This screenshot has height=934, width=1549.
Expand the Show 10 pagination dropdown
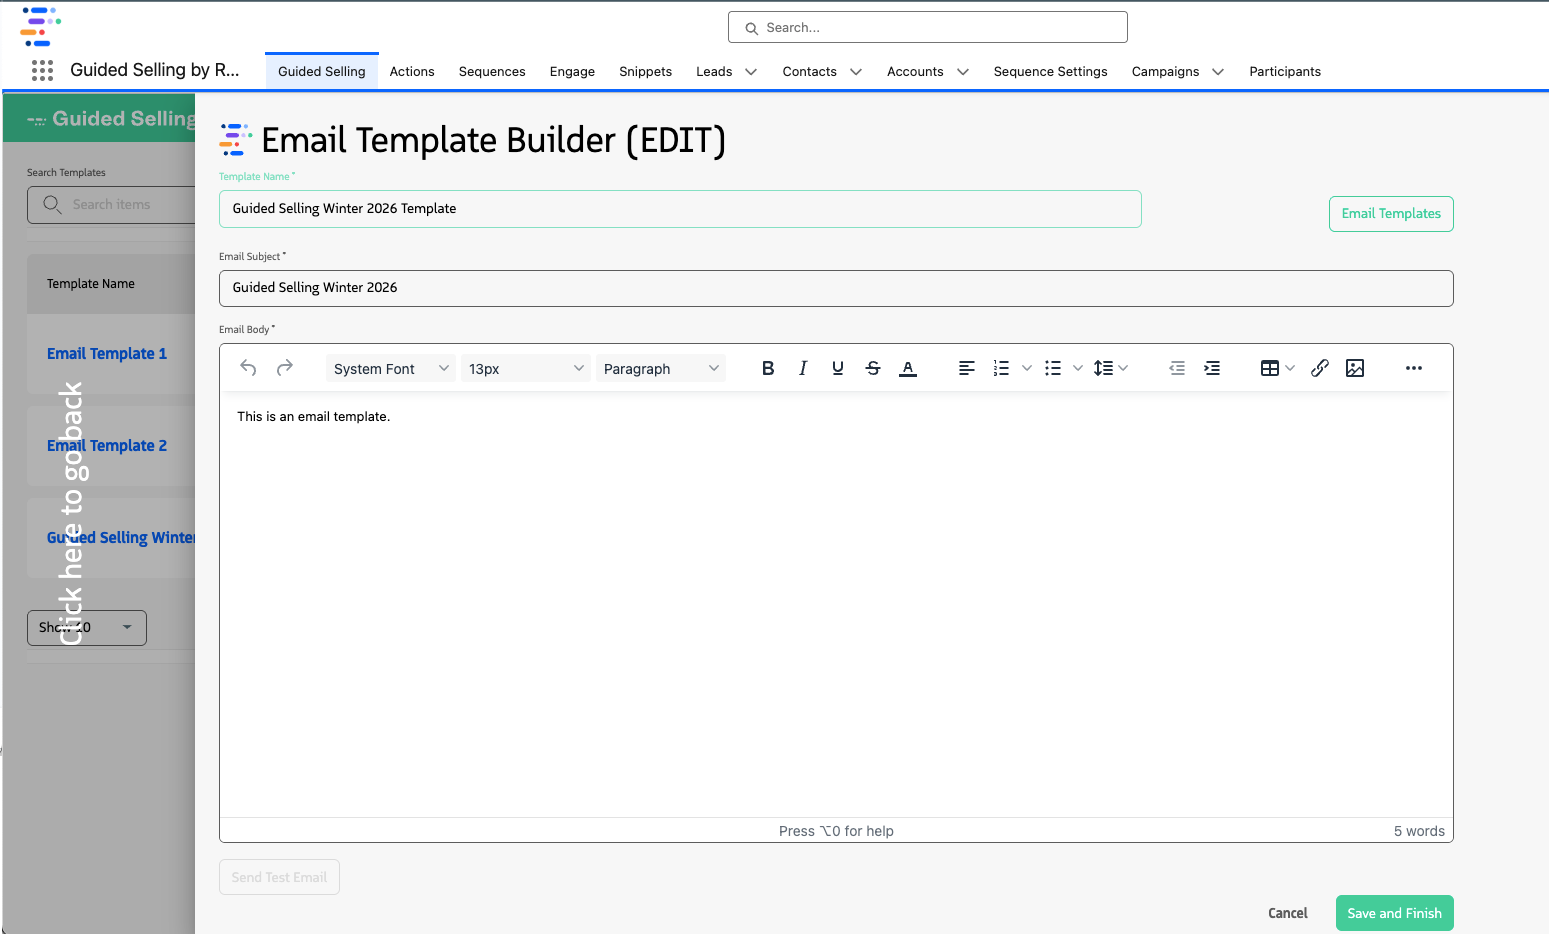86,627
